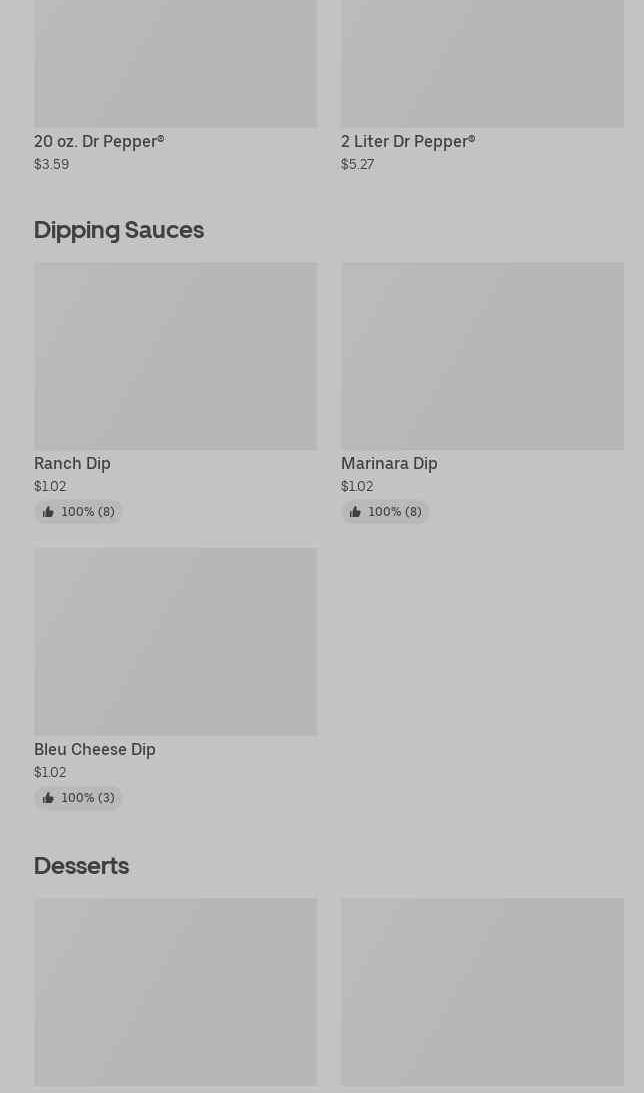The image size is (644, 1093).
Task: Open the Ranch Dip item name
Action: [72, 464]
